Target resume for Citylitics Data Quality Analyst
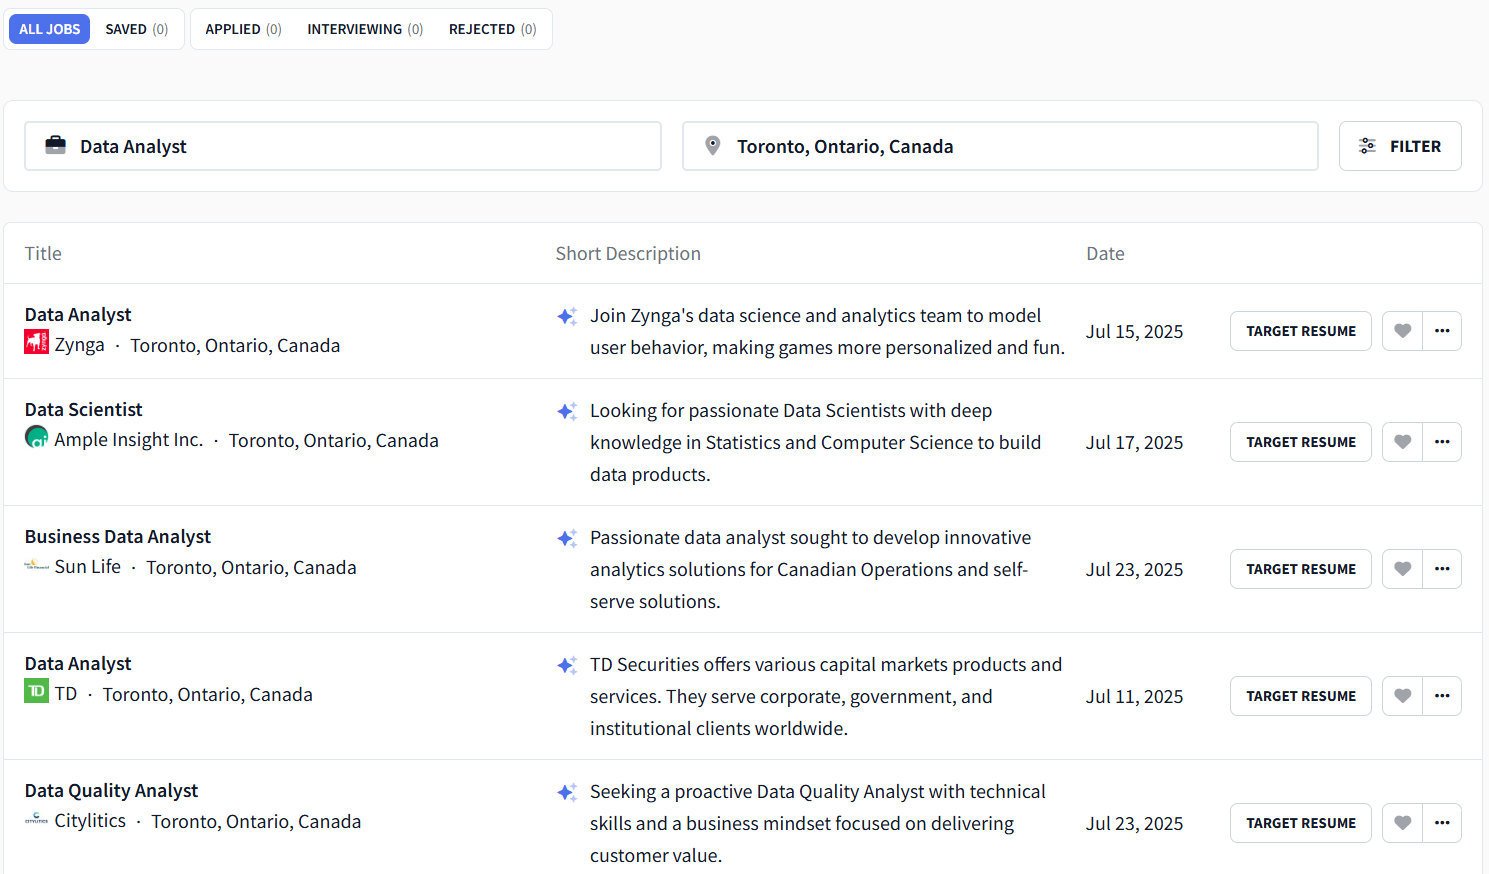Screen dimensions: 1489x874 [1301, 823]
